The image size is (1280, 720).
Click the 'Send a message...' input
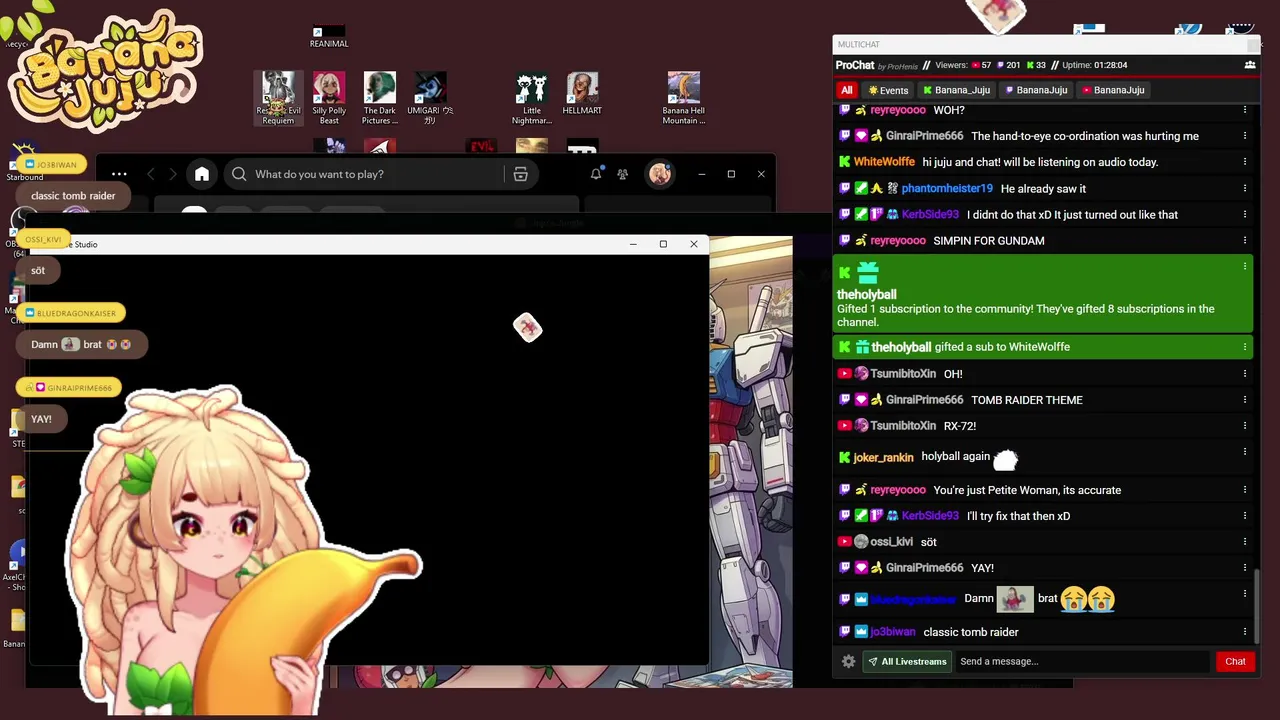(x=1082, y=661)
